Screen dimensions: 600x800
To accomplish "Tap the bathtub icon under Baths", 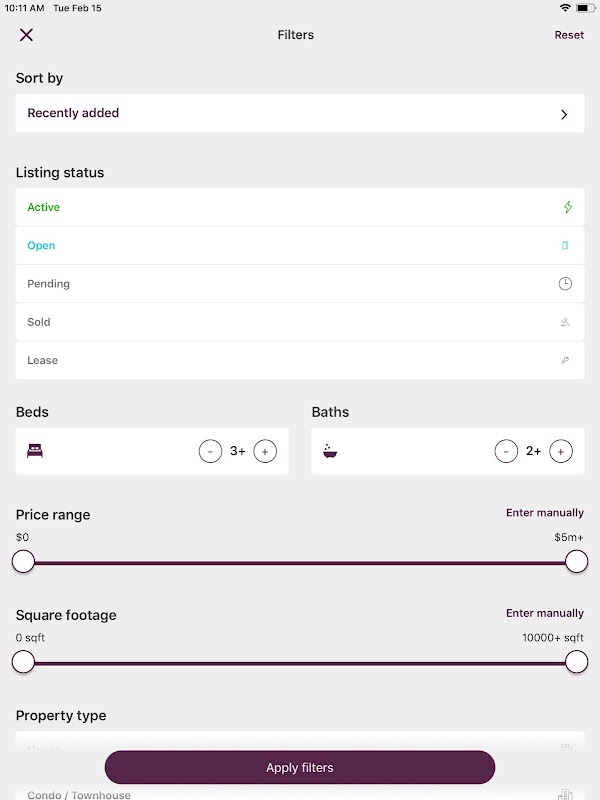I will point(330,451).
